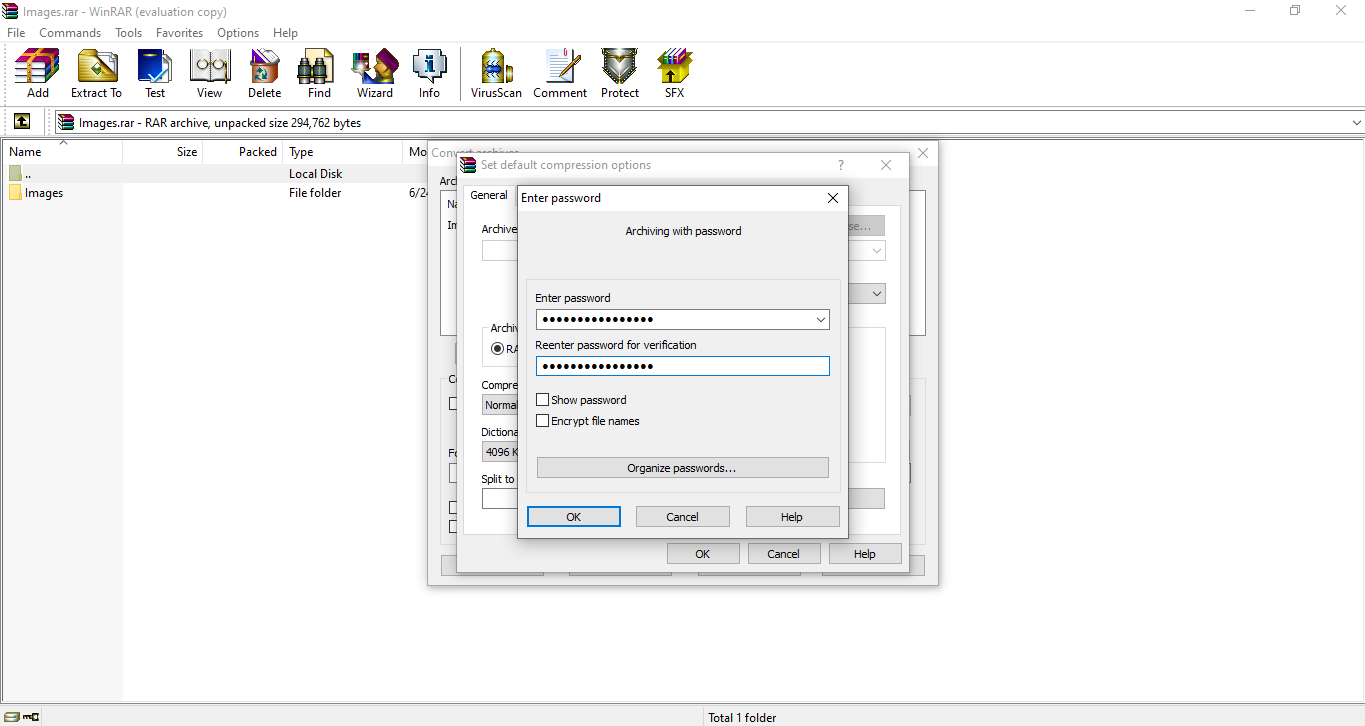Click the key icon in status bar
1365x726 pixels.
(31, 716)
